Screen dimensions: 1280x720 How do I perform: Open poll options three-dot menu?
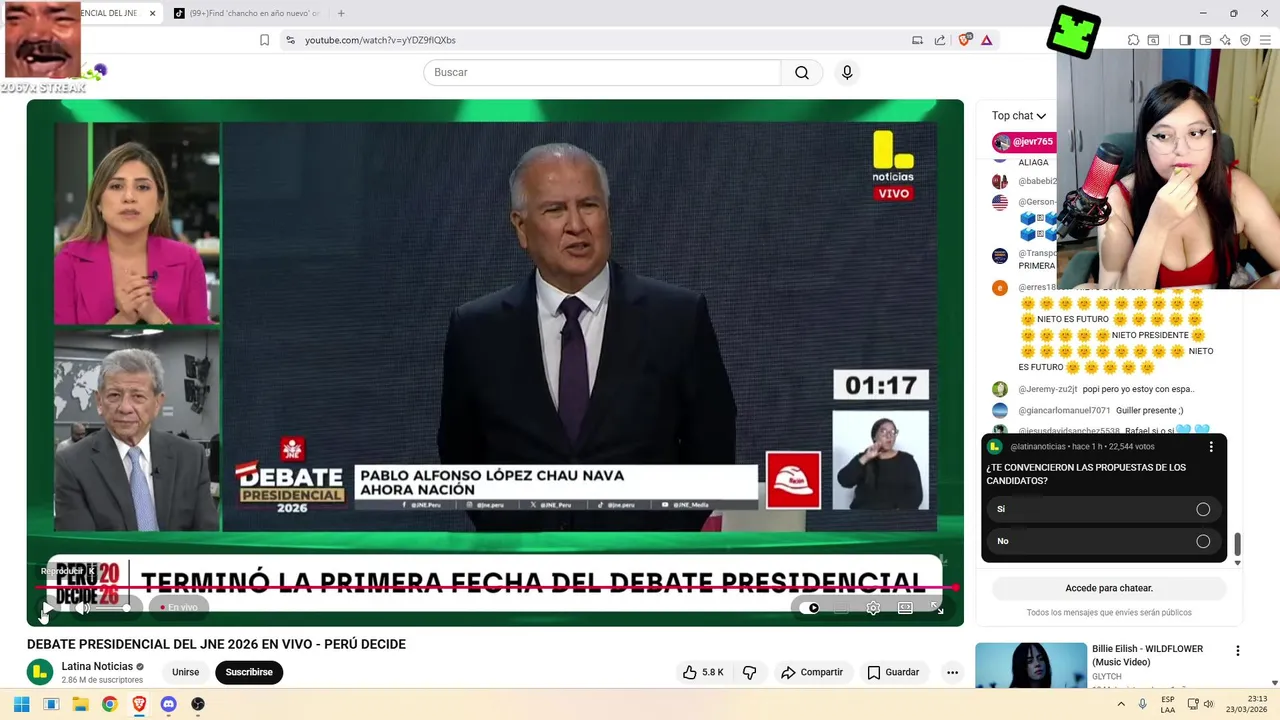pos(1211,447)
